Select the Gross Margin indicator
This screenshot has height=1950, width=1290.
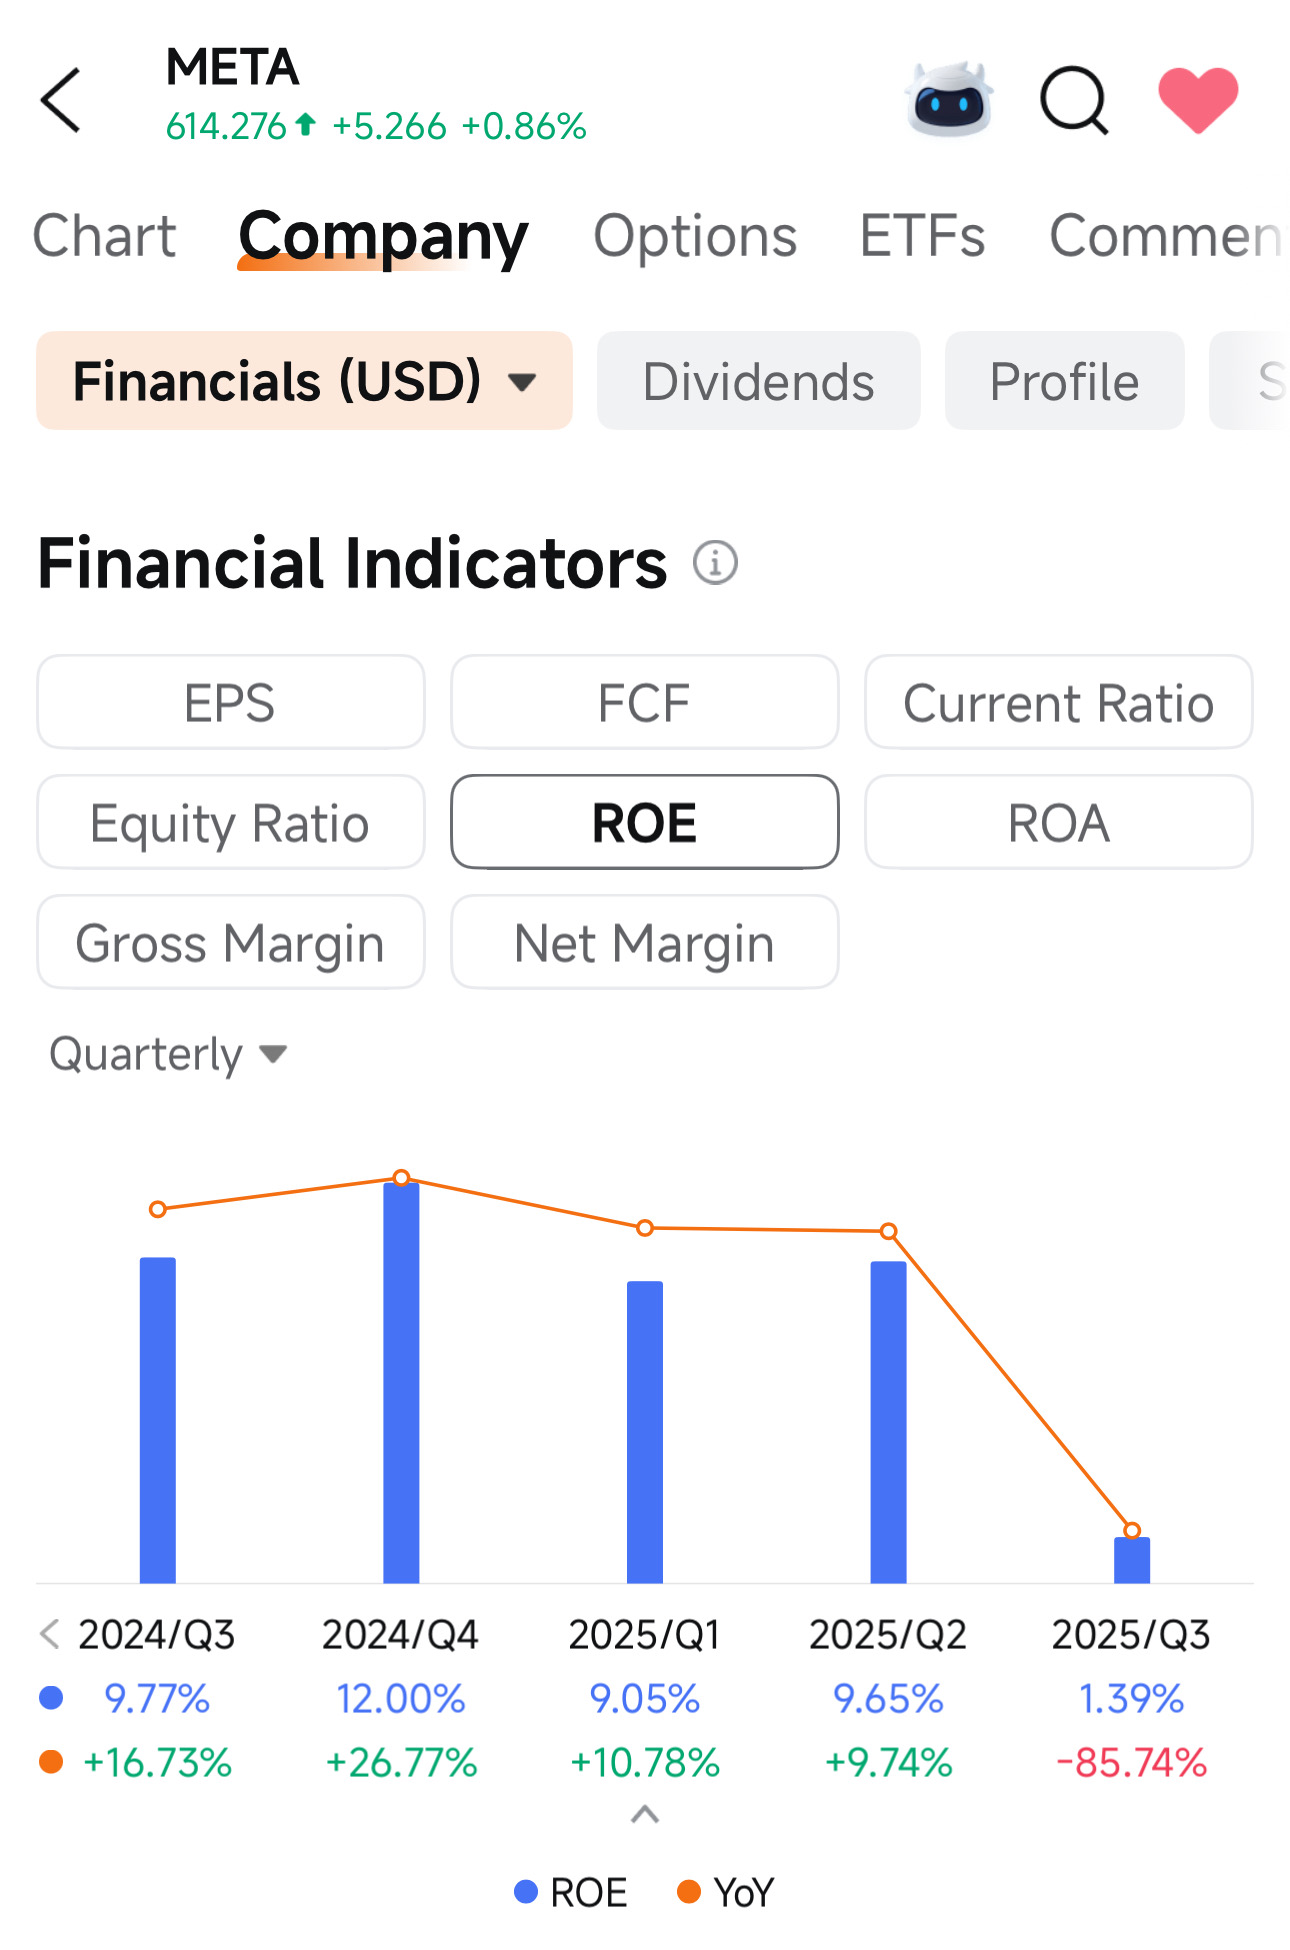click(x=231, y=942)
